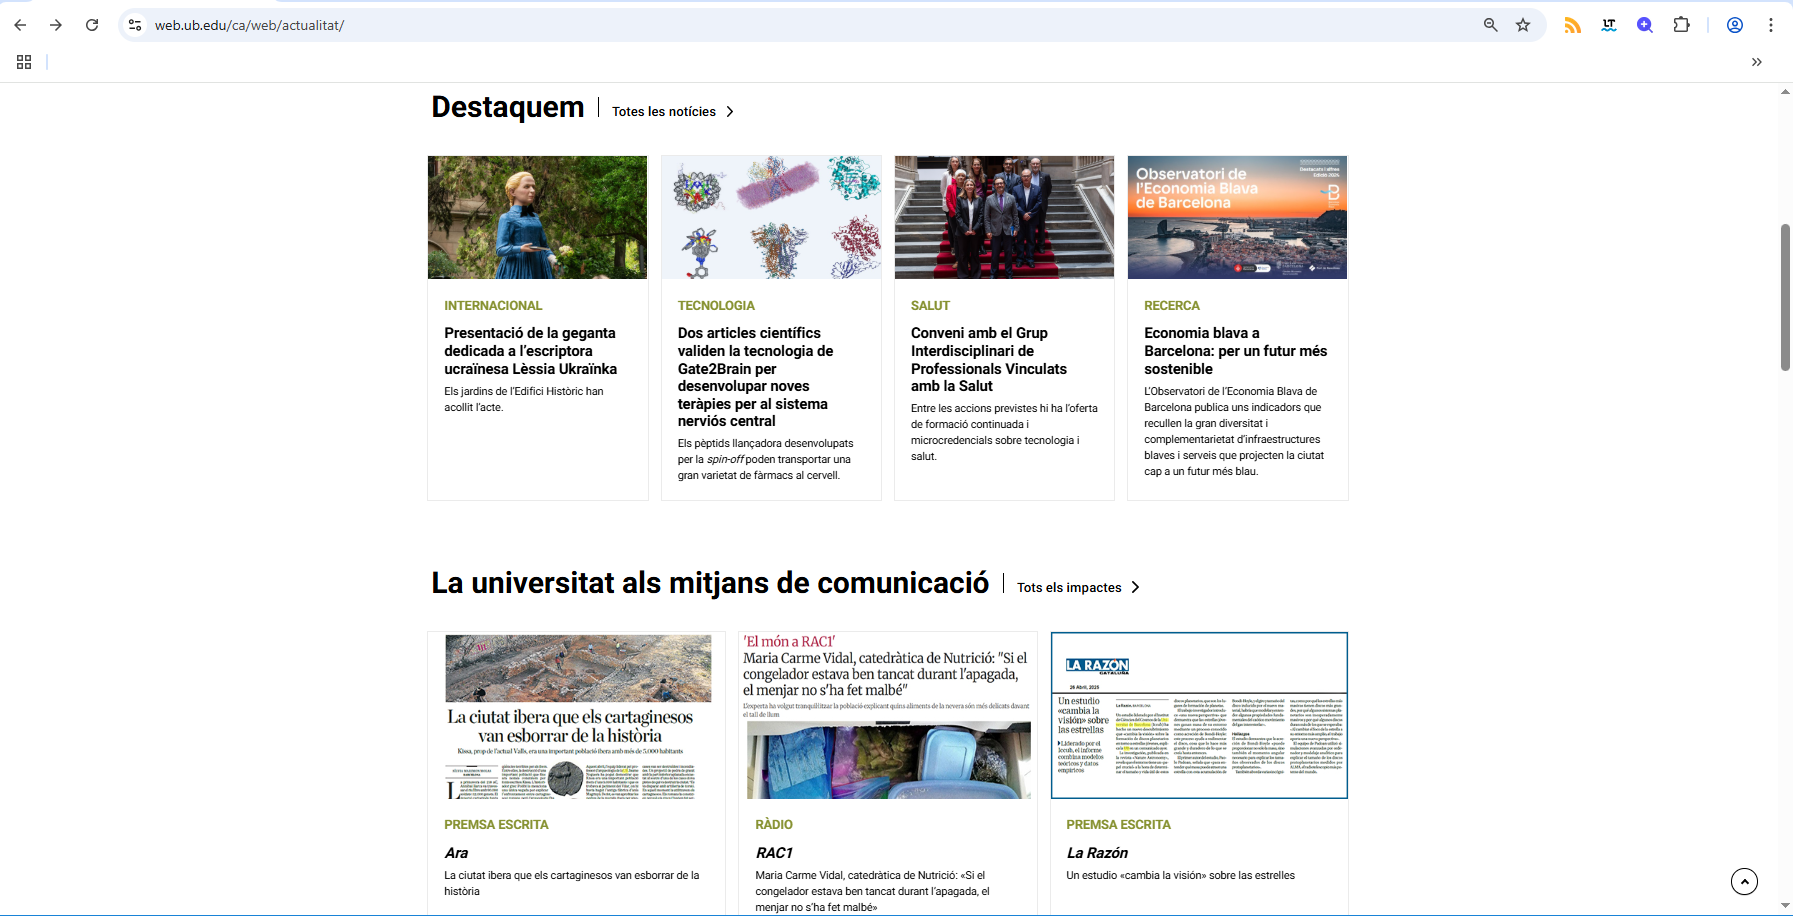Expand the hidden bookmarks double-chevron
The height and width of the screenshot is (916, 1793).
point(1757,62)
